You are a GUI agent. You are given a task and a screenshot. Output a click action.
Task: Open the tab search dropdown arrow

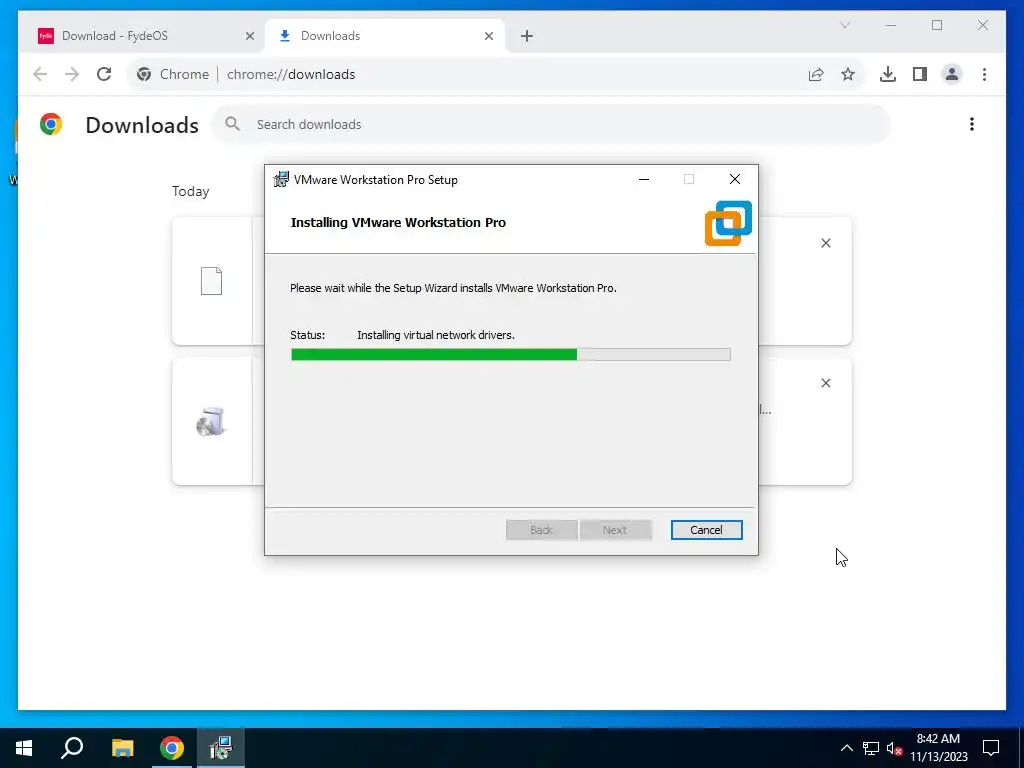pos(844,25)
